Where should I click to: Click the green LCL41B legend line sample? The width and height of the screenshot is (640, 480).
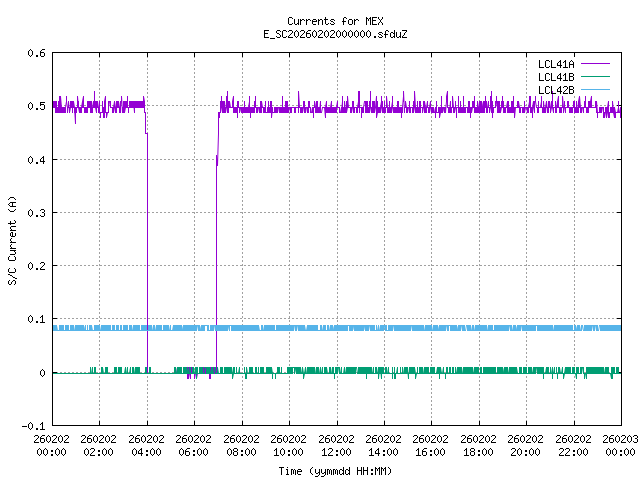click(595, 77)
